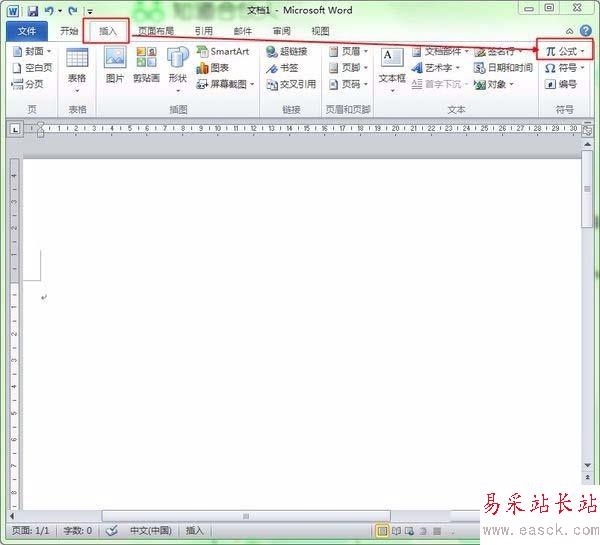Click 剪贴画 (Clip Art) icon
Viewport: 600px width, 545px height.
[146, 65]
